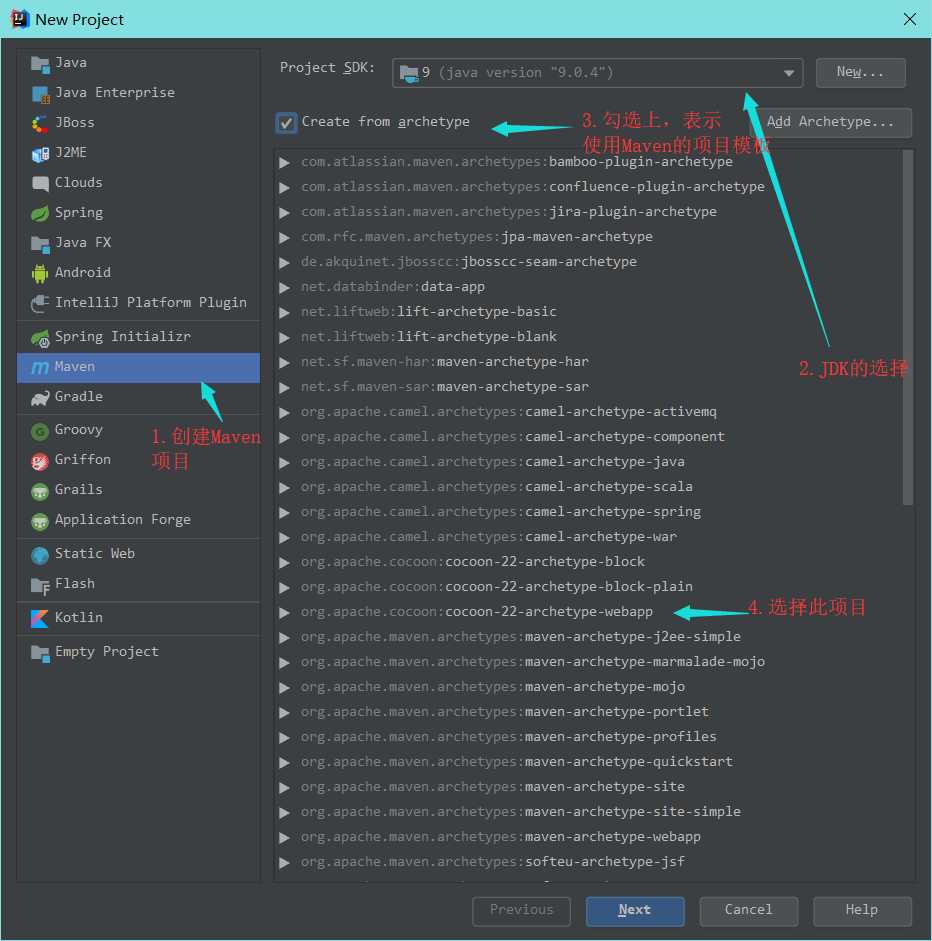Select camel-archetype-scala row

pos(588,487)
